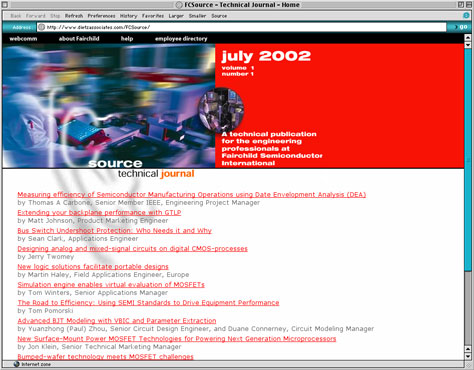The image size is (474, 370).
Task: Open the Simulation engine enables virtual evaluation of MOSFETs link
Action: click(x=111, y=284)
